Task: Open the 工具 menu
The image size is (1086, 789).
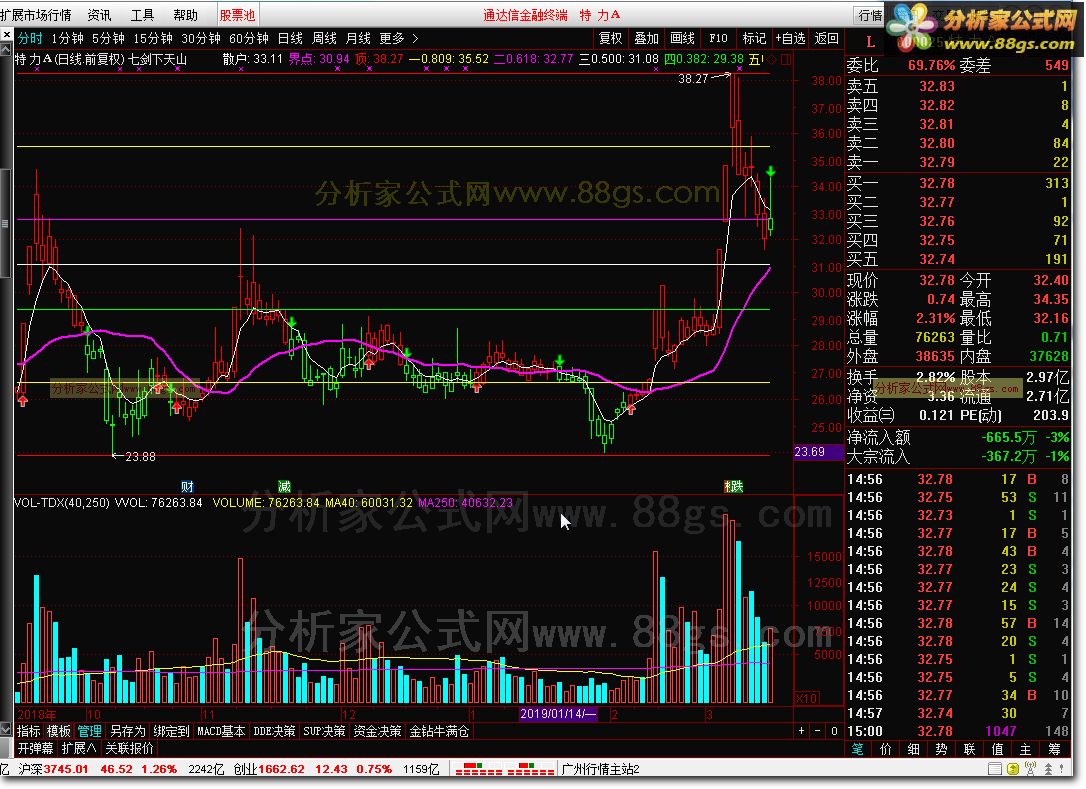Action: click(142, 15)
